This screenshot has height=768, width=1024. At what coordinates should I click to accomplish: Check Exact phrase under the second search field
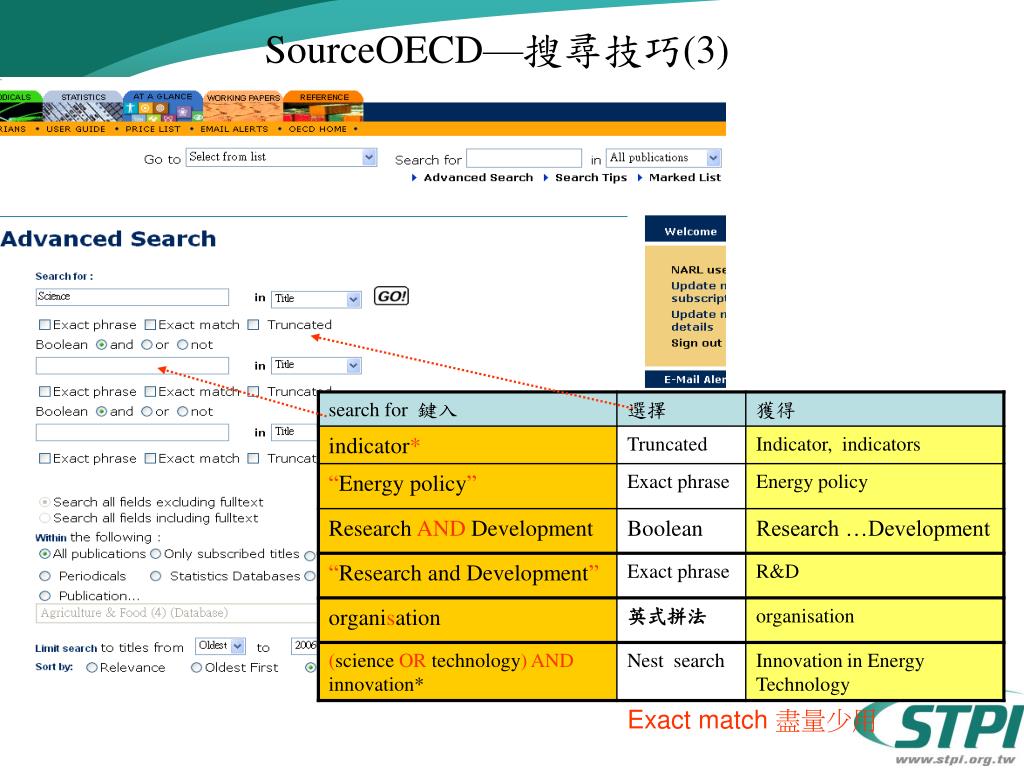coord(44,391)
